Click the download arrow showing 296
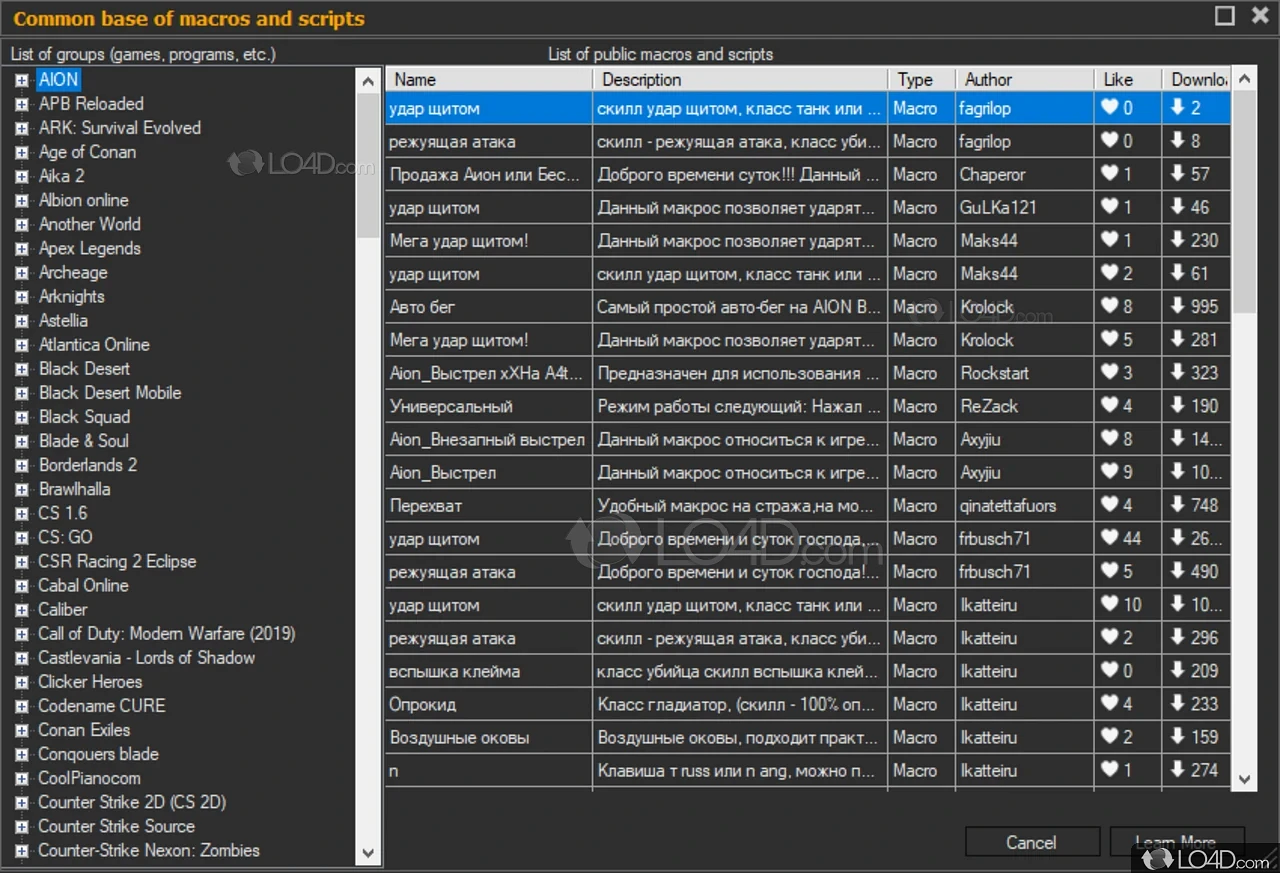Viewport: 1280px width, 873px height. [1178, 638]
